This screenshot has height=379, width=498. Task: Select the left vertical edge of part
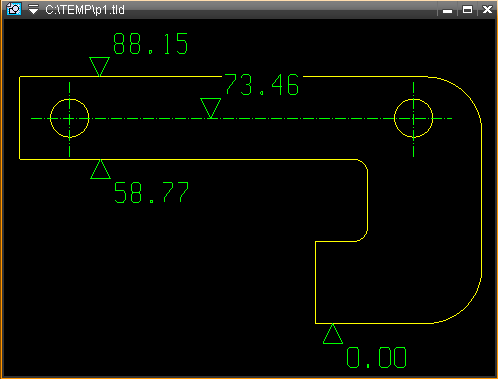[20, 118]
